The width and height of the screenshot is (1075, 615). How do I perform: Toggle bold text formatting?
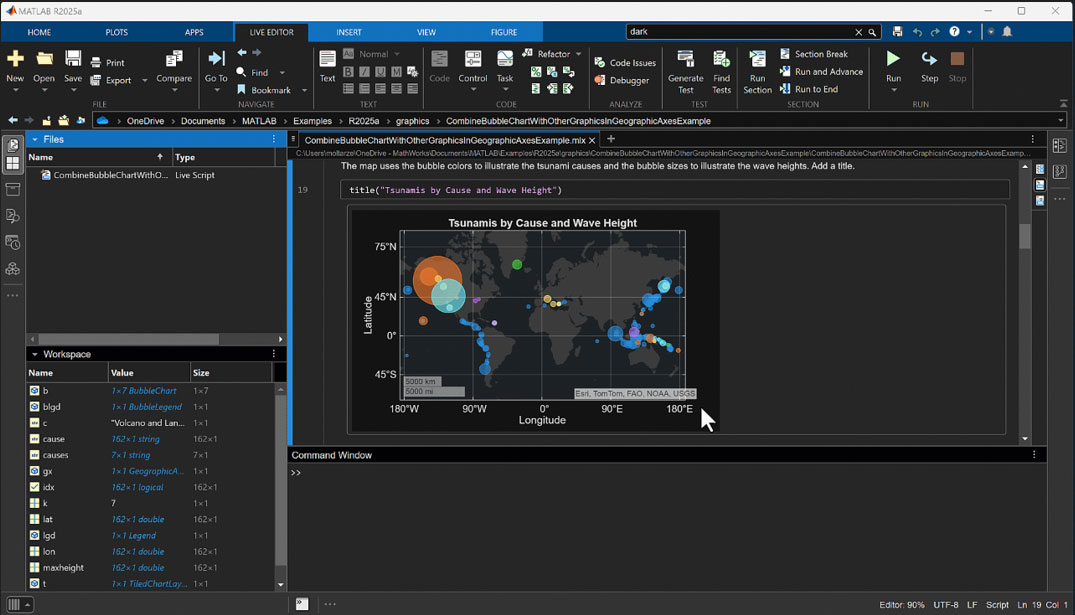(x=348, y=71)
